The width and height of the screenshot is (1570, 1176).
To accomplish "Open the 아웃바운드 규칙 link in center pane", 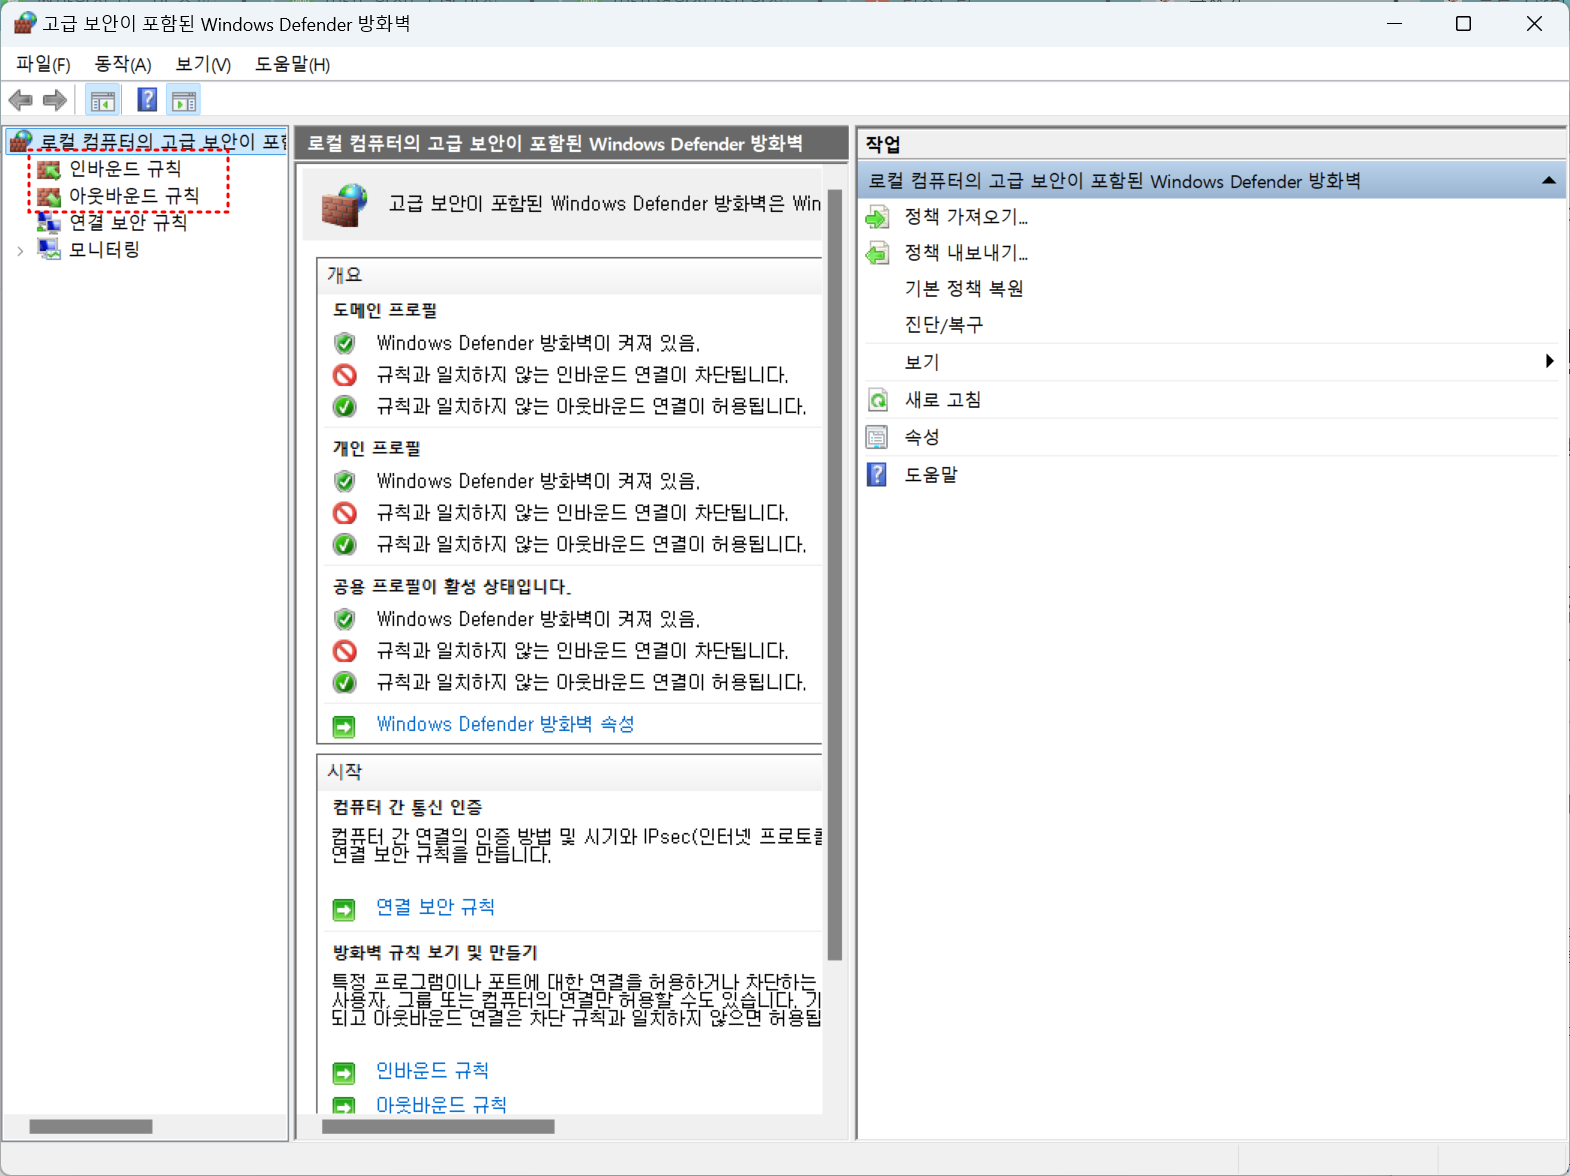I will [x=441, y=1105].
